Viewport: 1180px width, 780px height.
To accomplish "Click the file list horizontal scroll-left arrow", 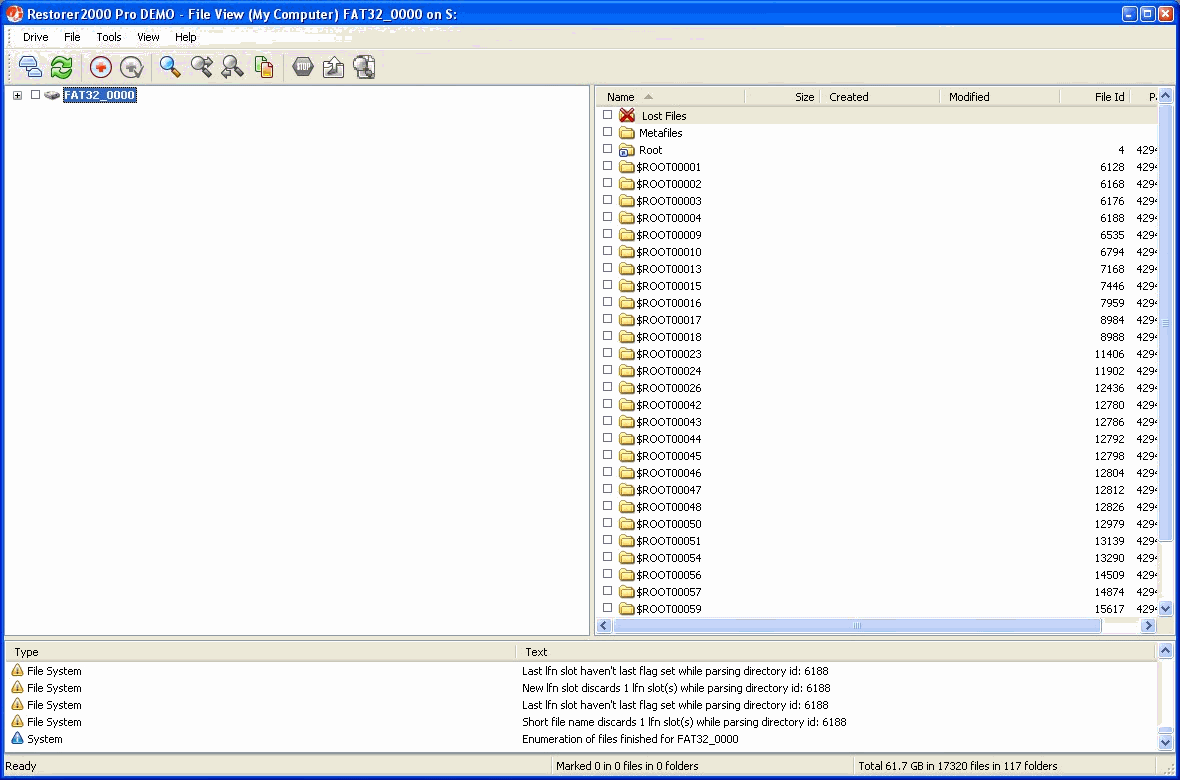I will 604,626.
